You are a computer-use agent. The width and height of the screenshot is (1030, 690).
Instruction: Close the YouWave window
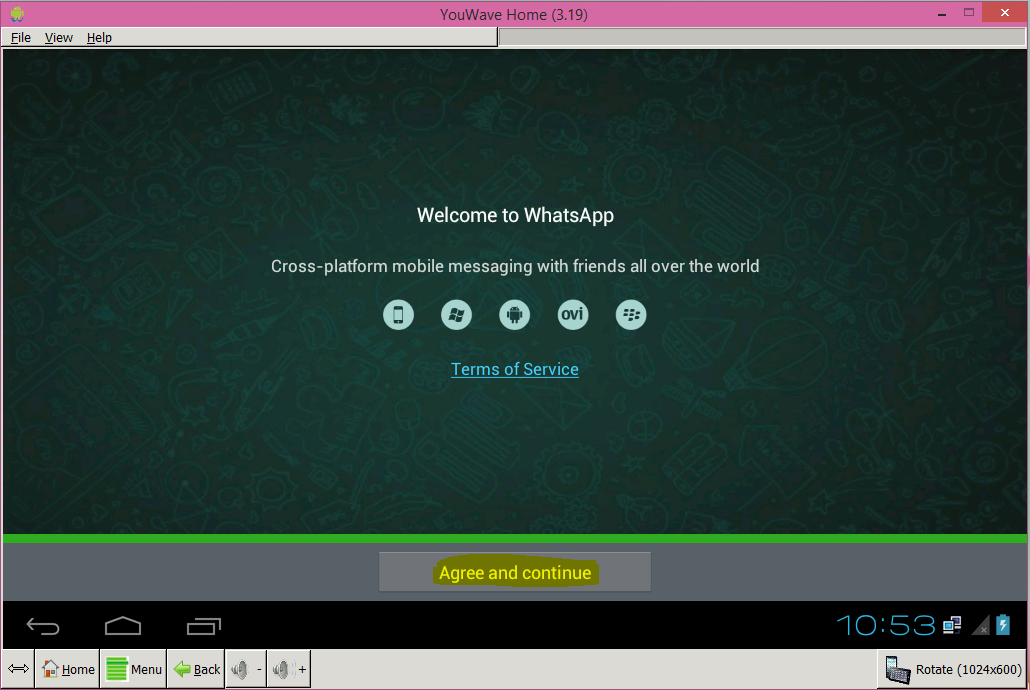(x=1004, y=12)
